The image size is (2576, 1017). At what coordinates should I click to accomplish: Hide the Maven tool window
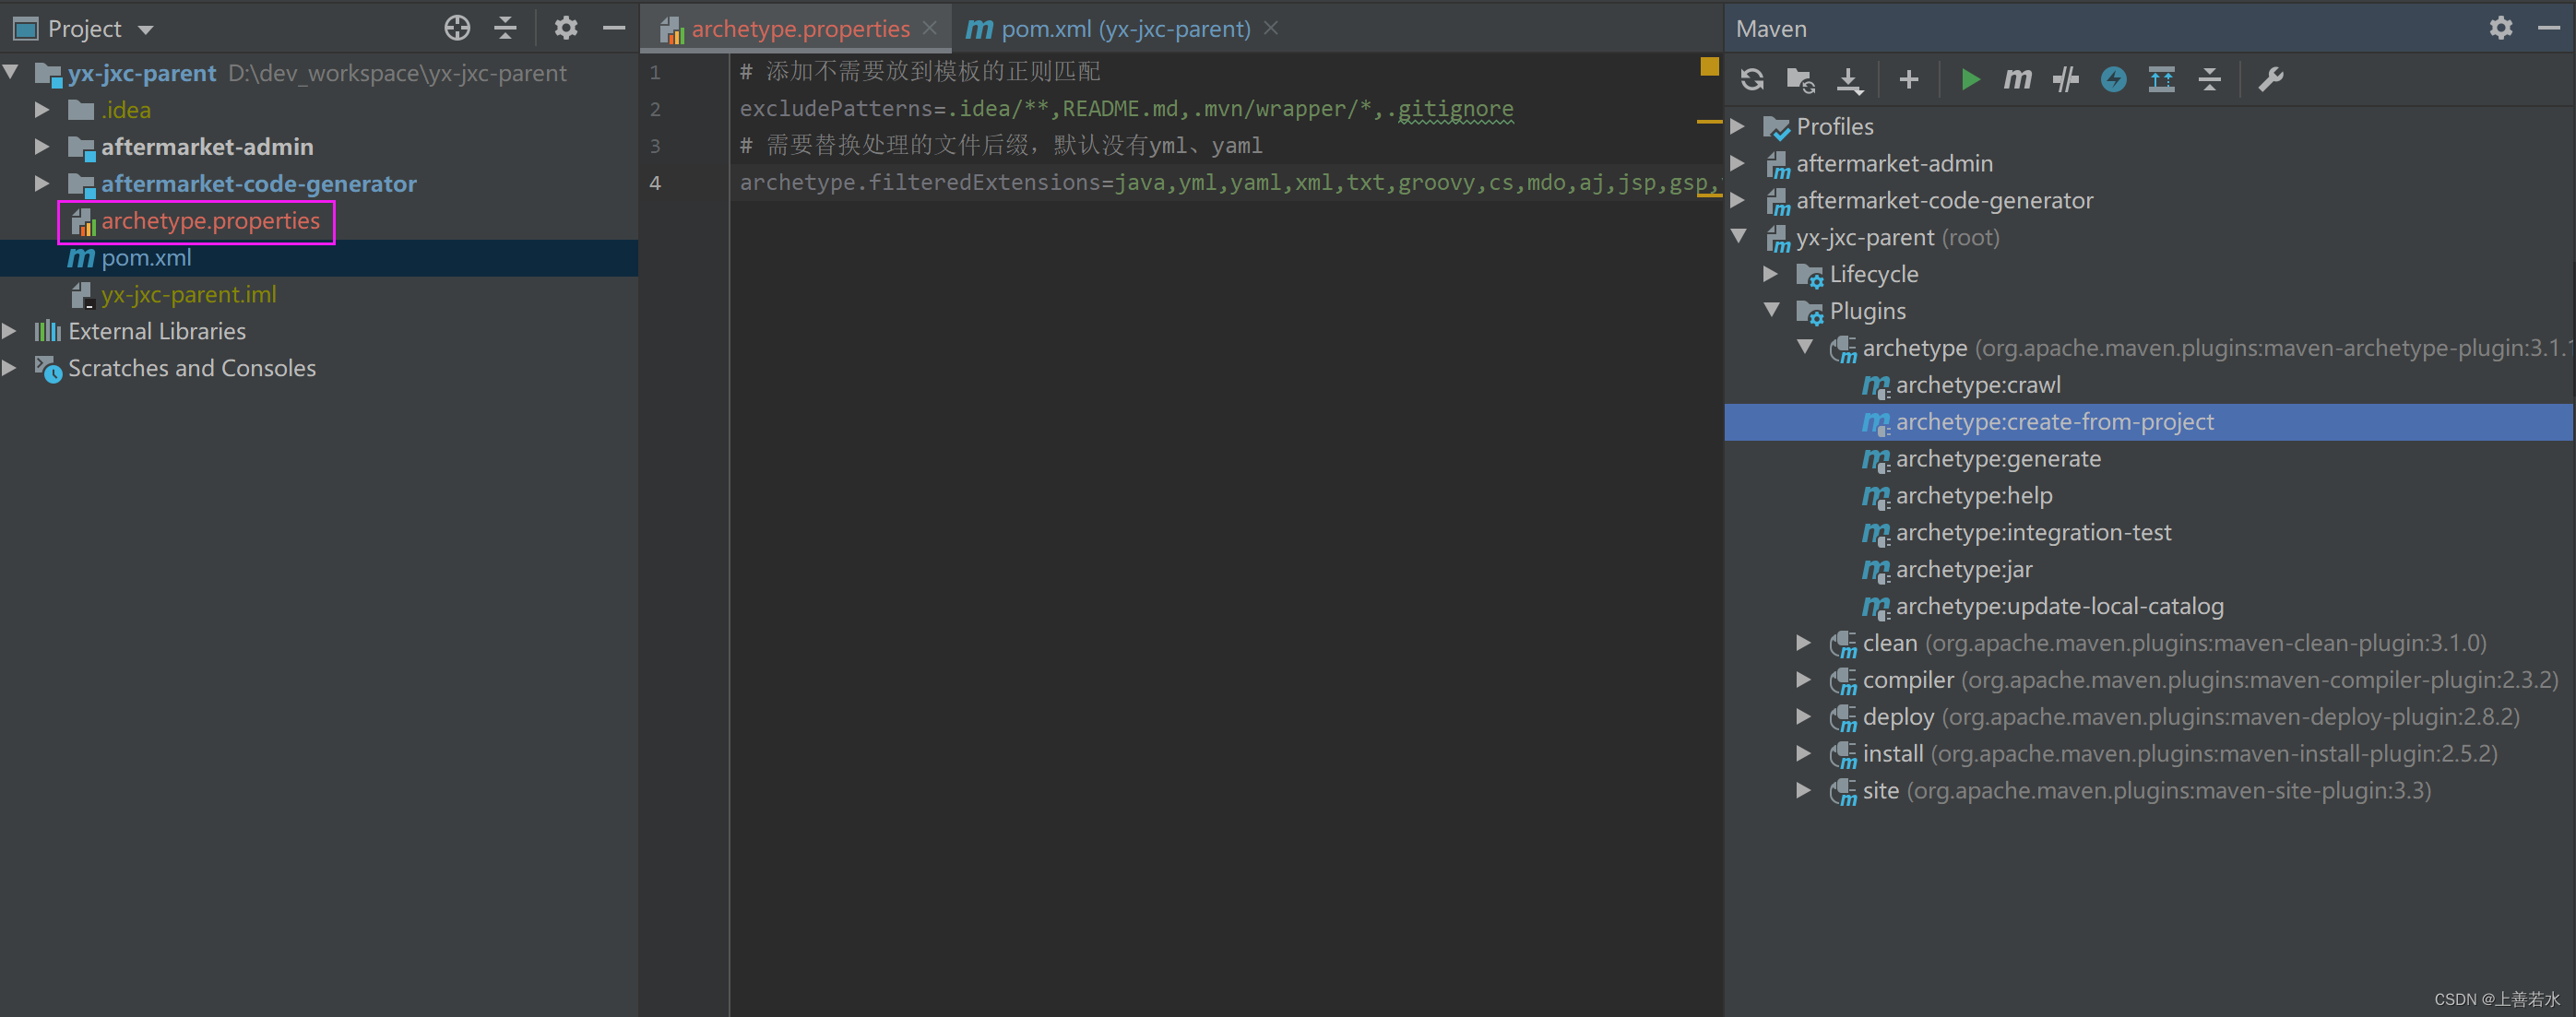point(2549,28)
